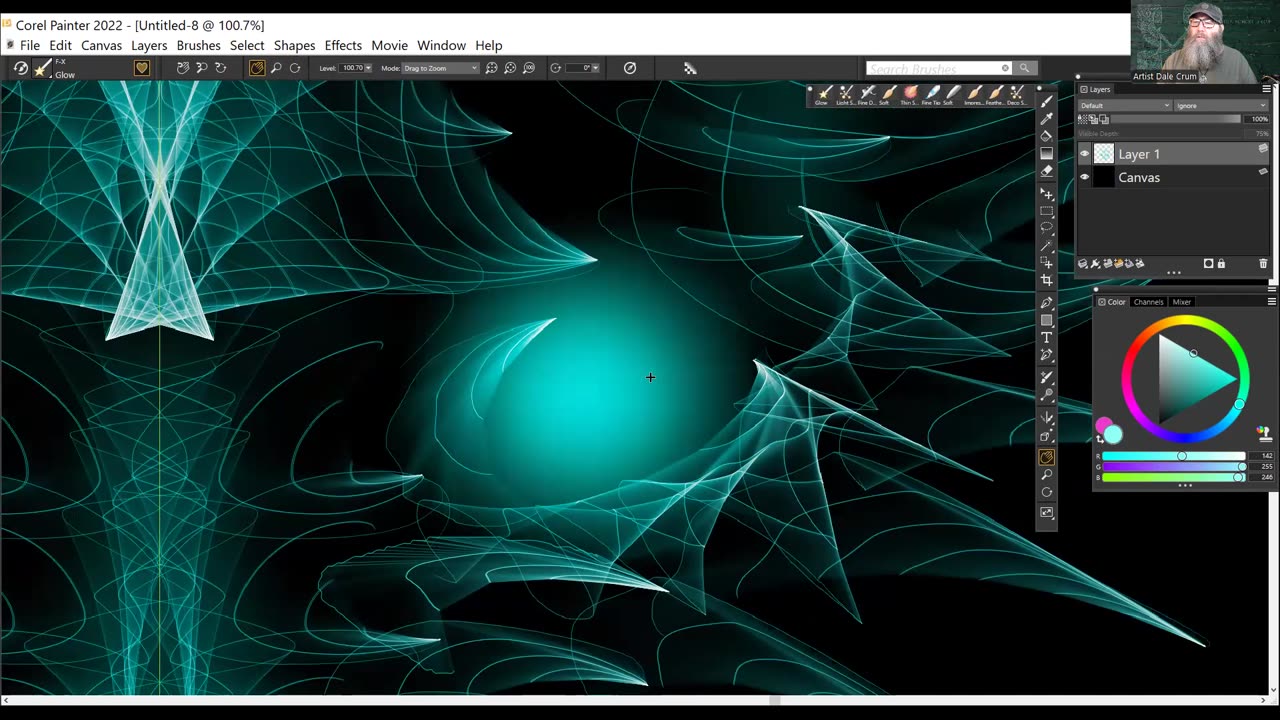This screenshot has width=1280, height=720.
Task: Pick the Light S... brush in recent brushes
Action: click(845, 94)
